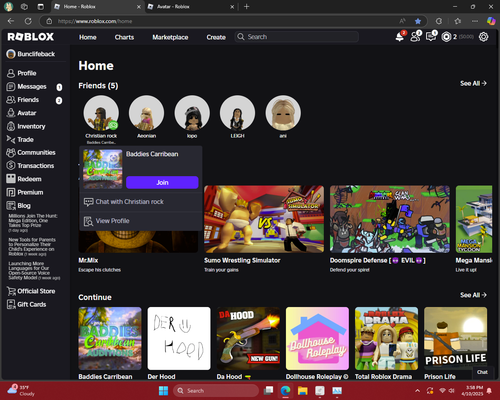Switch to the Avatar - Roblox tab

click(x=191, y=7)
